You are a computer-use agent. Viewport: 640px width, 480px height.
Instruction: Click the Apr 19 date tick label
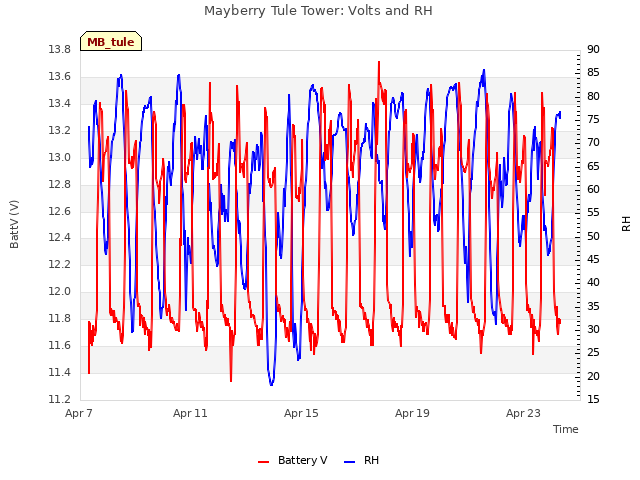[x=412, y=413]
